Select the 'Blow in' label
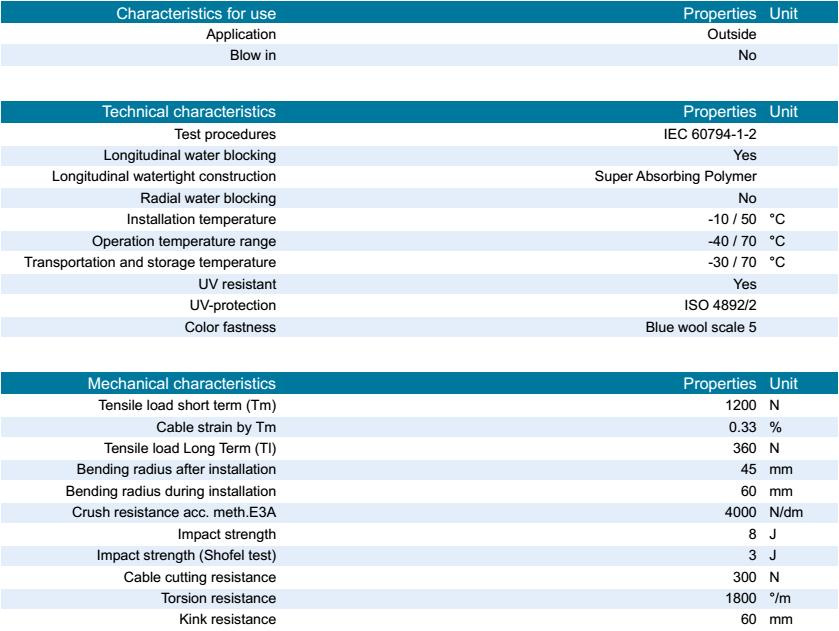Image resolution: width=839 pixels, height=631 pixels. (x=253, y=55)
